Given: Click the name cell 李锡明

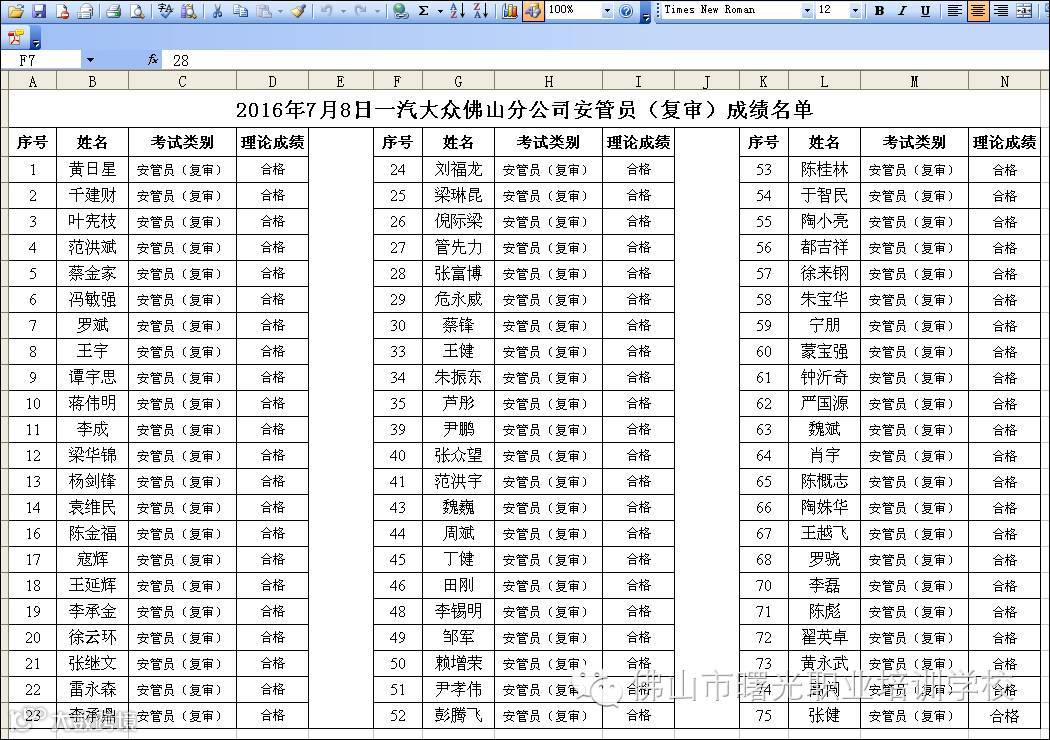Looking at the screenshot, I should (x=458, y=611).
